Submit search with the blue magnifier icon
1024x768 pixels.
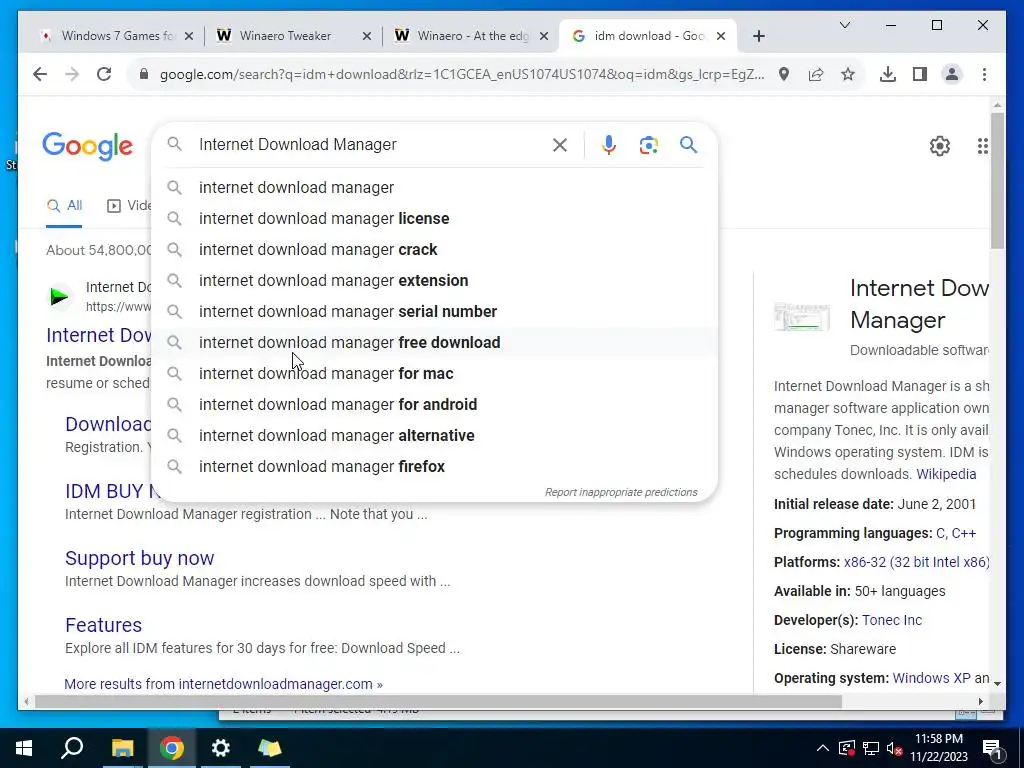[x=688, y=144]
